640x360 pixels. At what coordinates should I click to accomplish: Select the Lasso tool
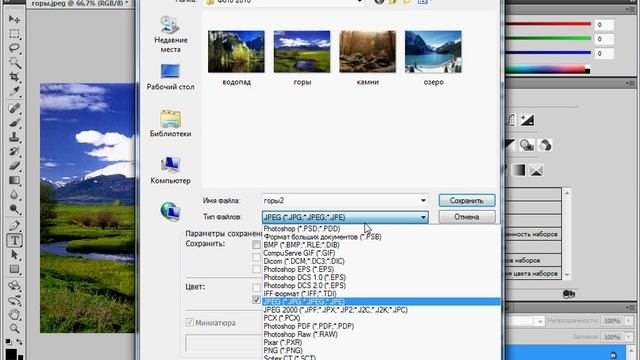click(x=14, y=48)
